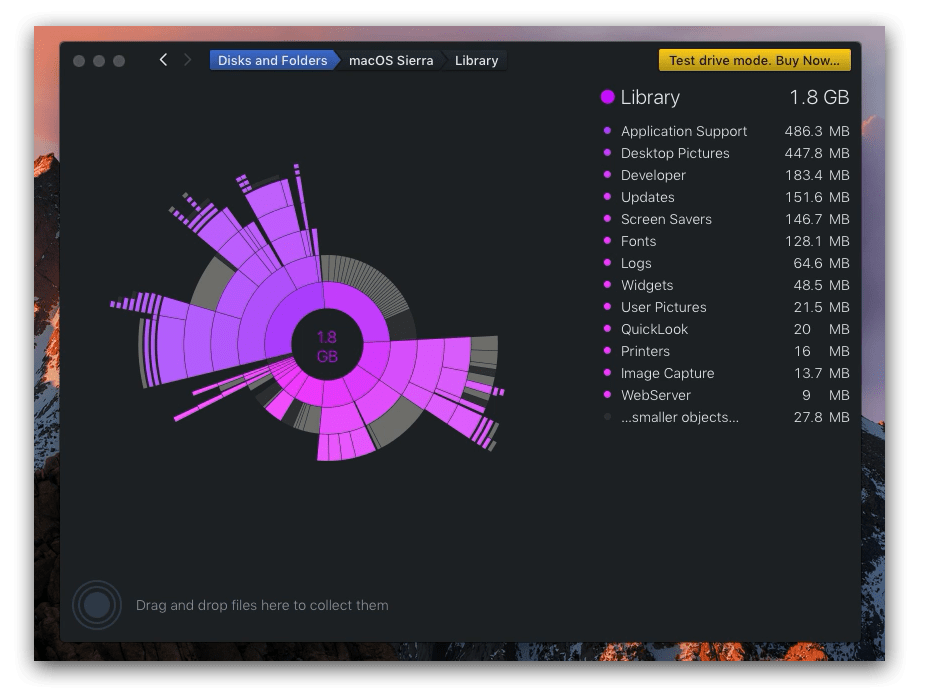This screenshot has width=928, height=692.
Task: Click the forward navigation arrow
Action: (188, 59)
